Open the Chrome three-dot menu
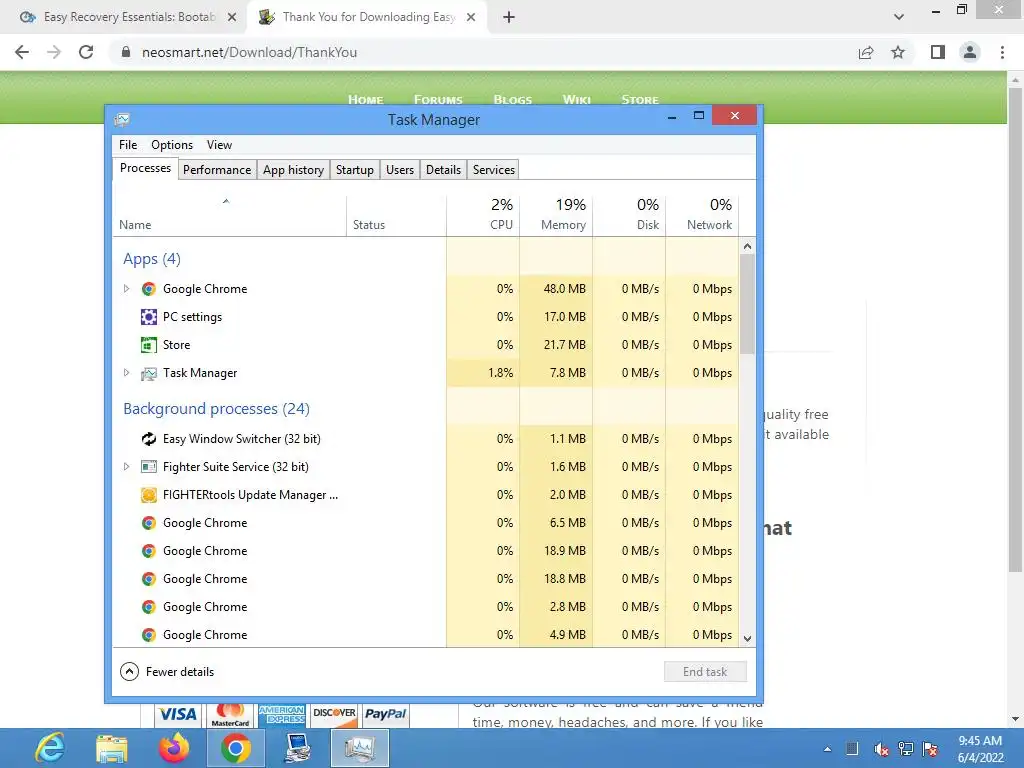Screen dimensions: 1024x768 coord(1002,52)
